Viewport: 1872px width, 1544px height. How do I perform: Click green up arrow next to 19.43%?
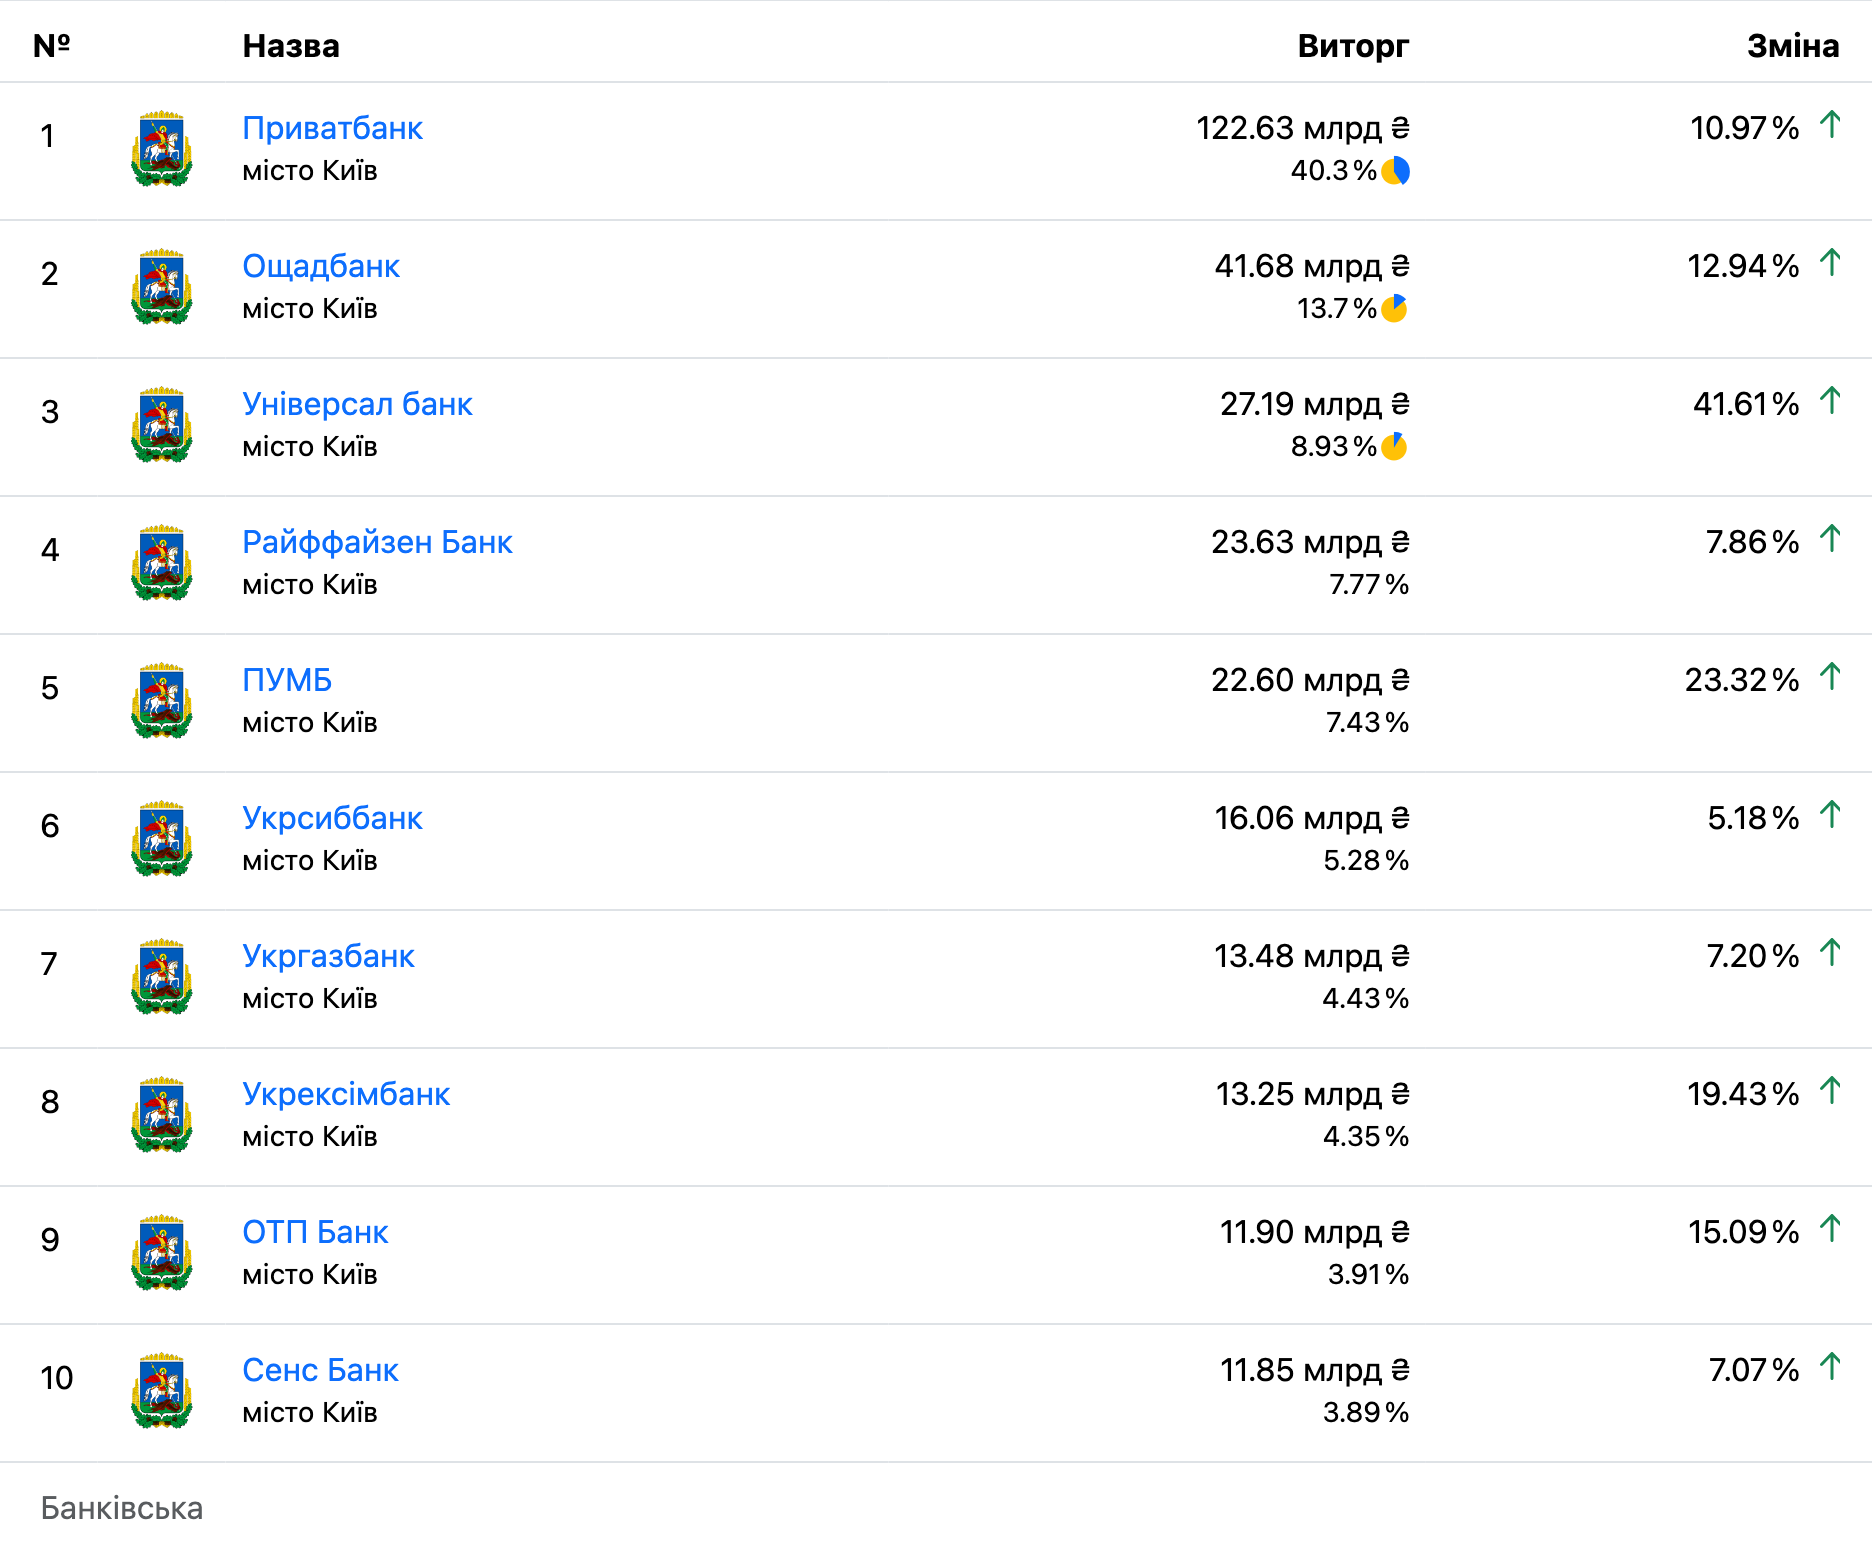point(1830,1091)
